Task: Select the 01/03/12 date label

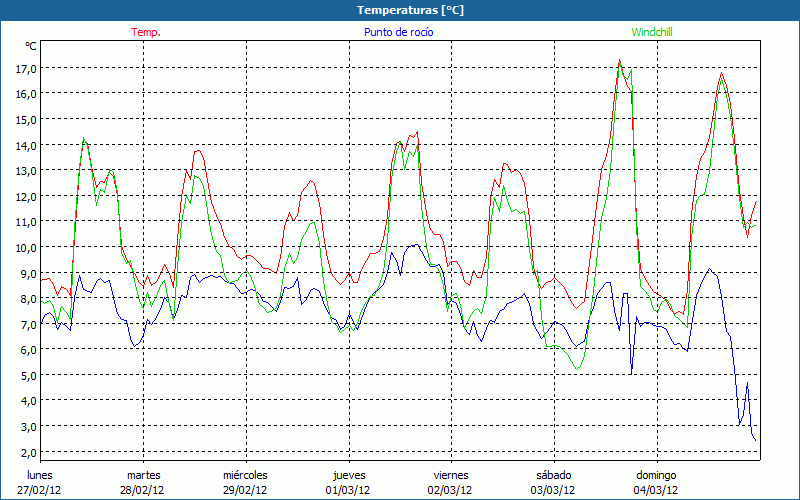Action: (x=349, y=490)
